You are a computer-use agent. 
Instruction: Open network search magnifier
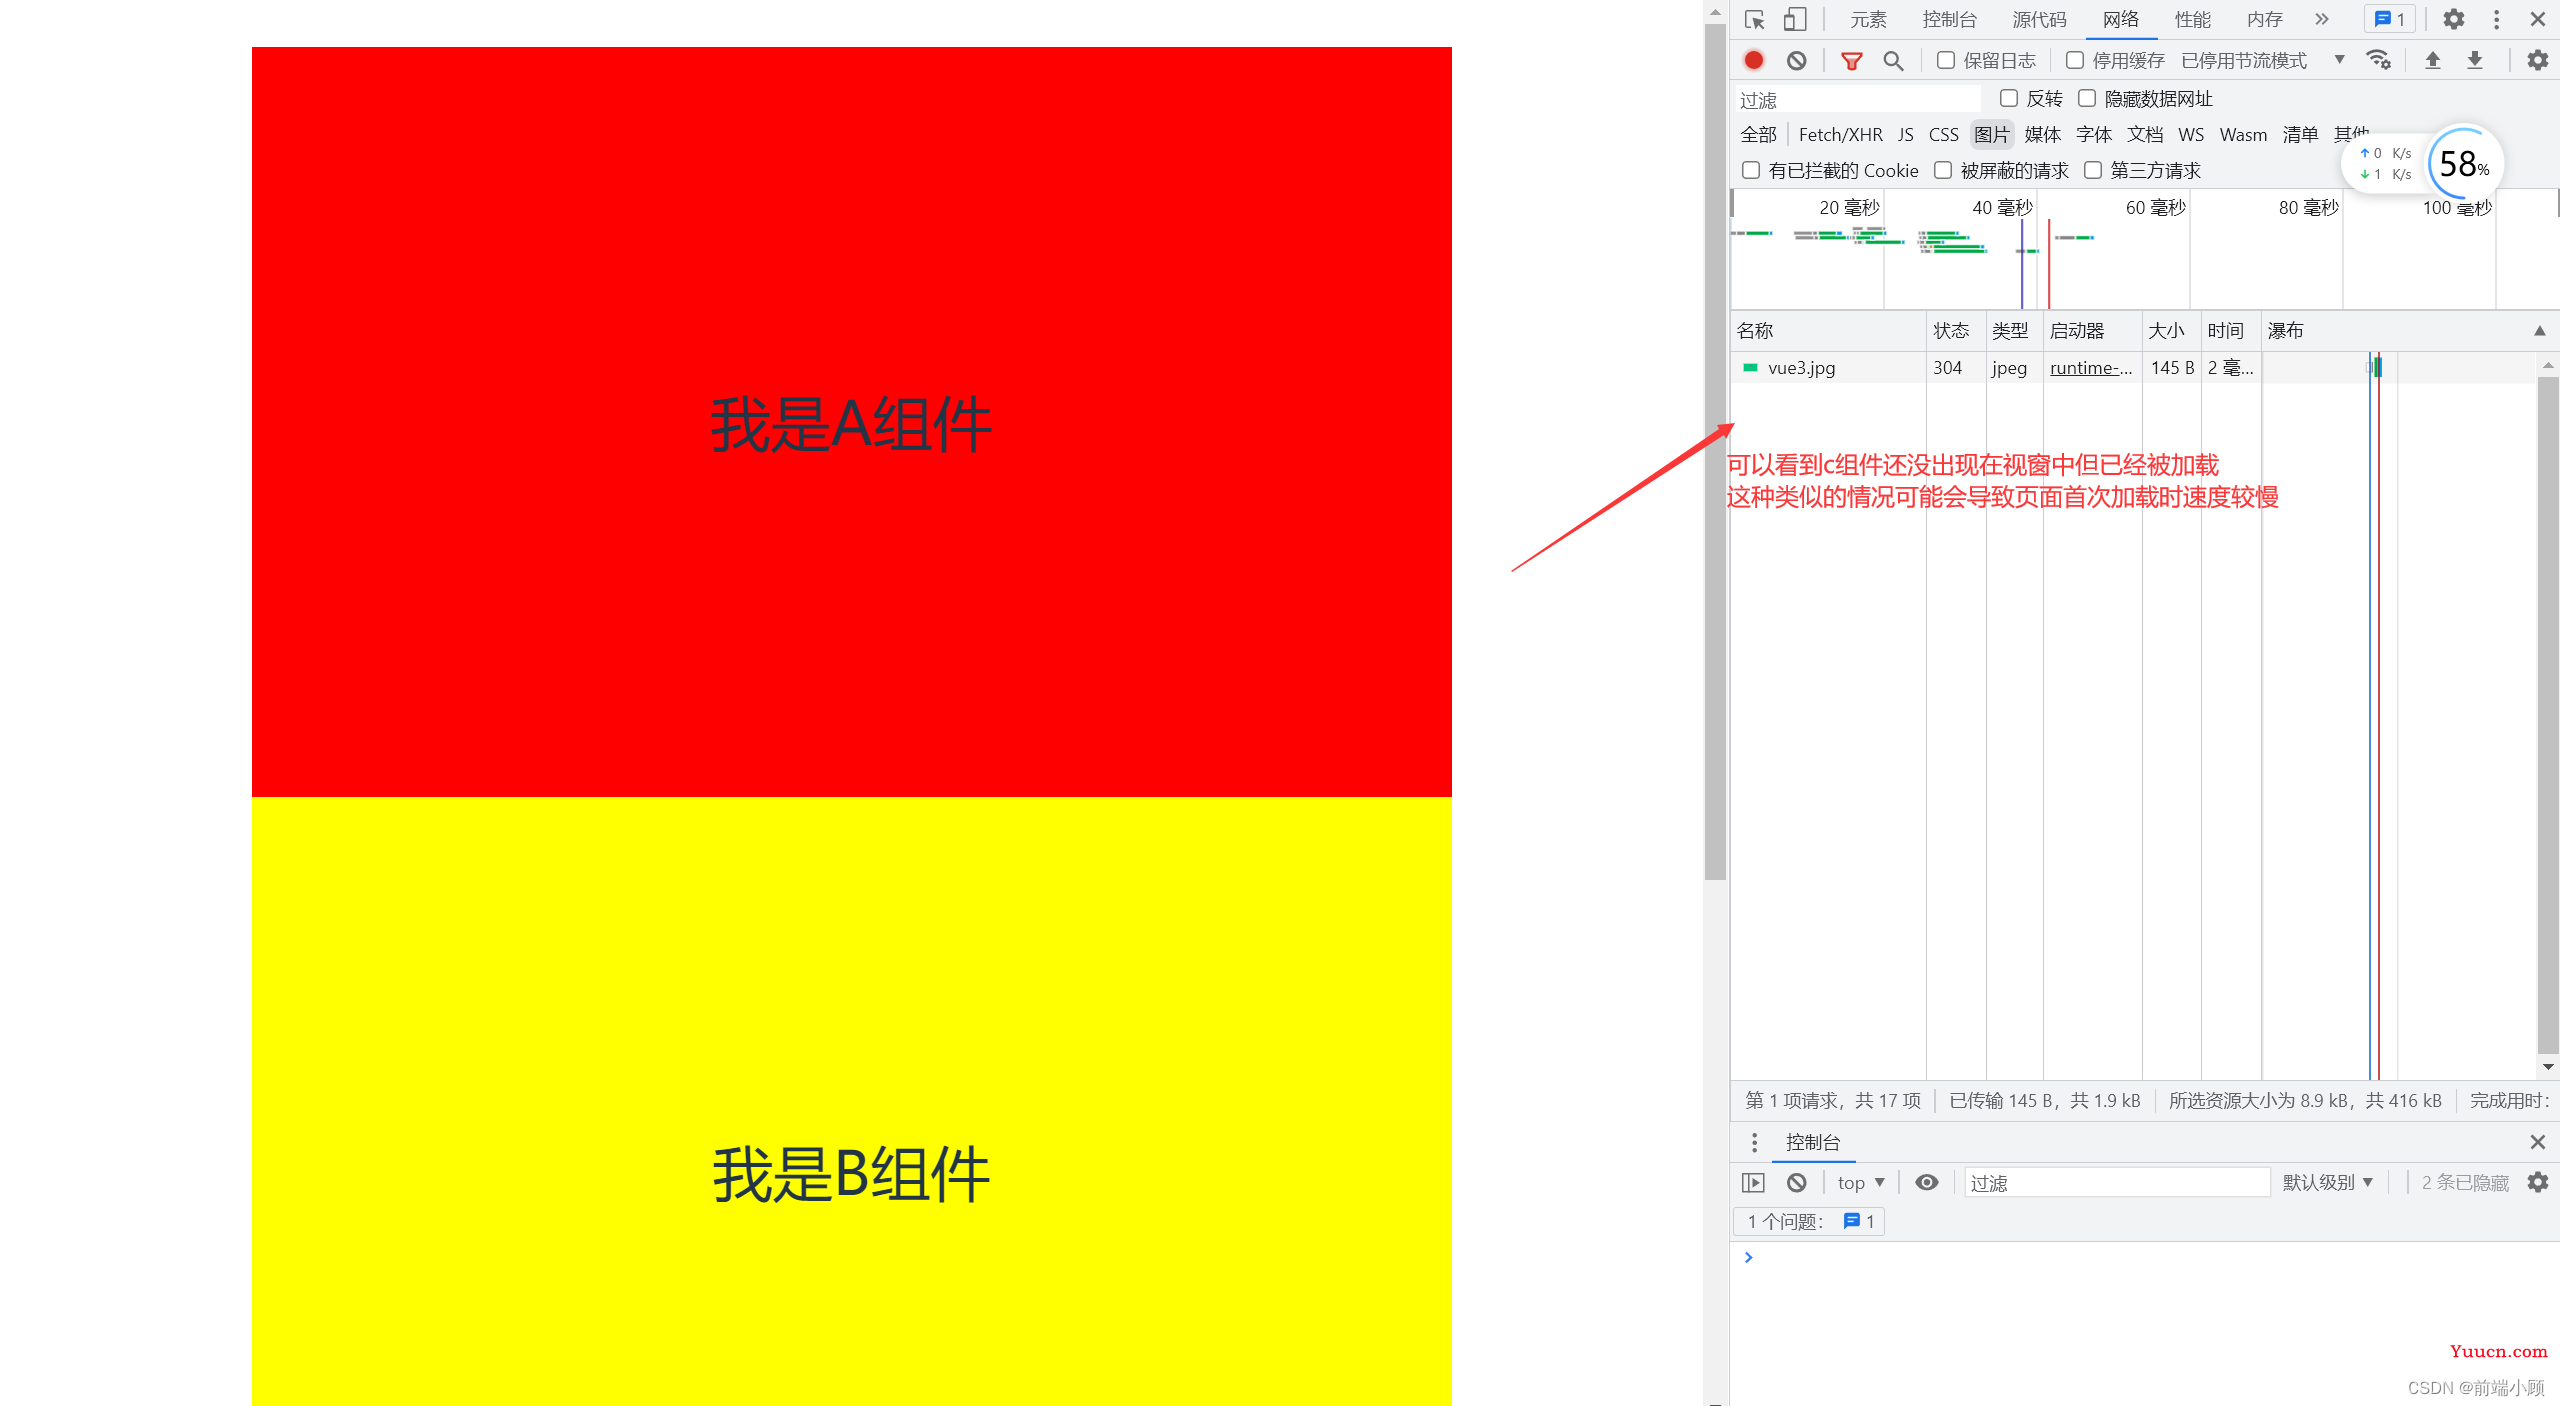(x=1893, y=61)
